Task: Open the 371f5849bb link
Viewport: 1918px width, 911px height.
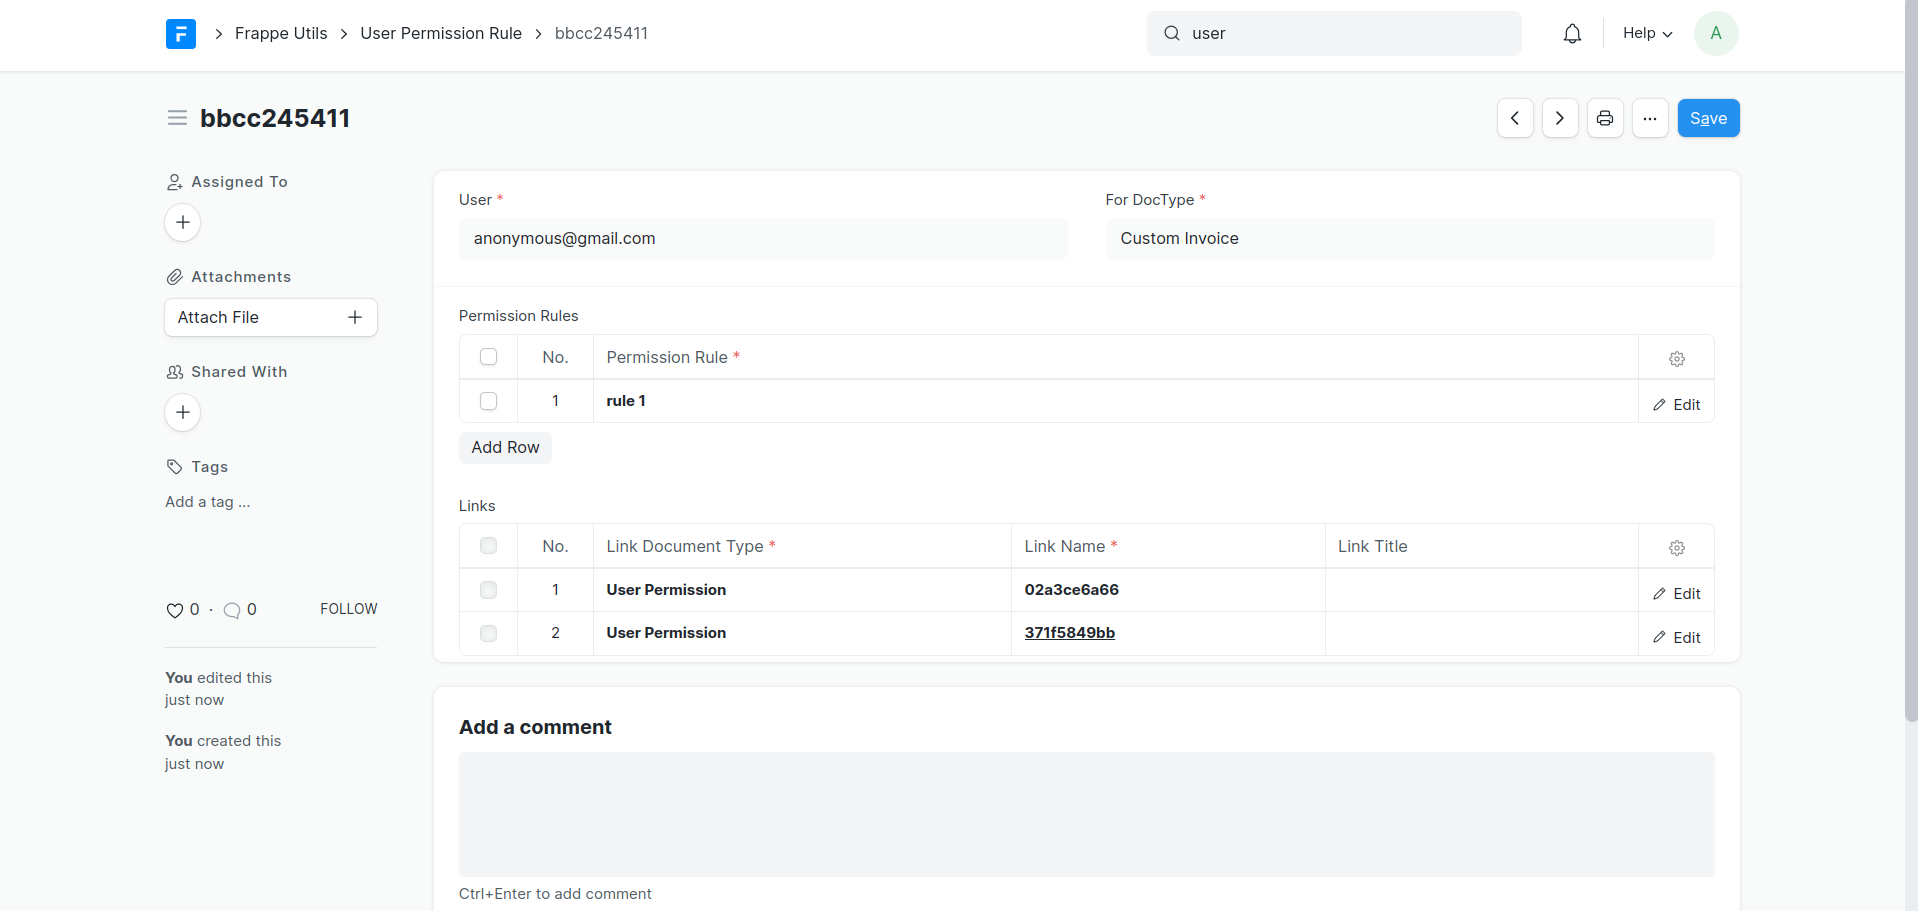Action: click(x=1069, y=633)
